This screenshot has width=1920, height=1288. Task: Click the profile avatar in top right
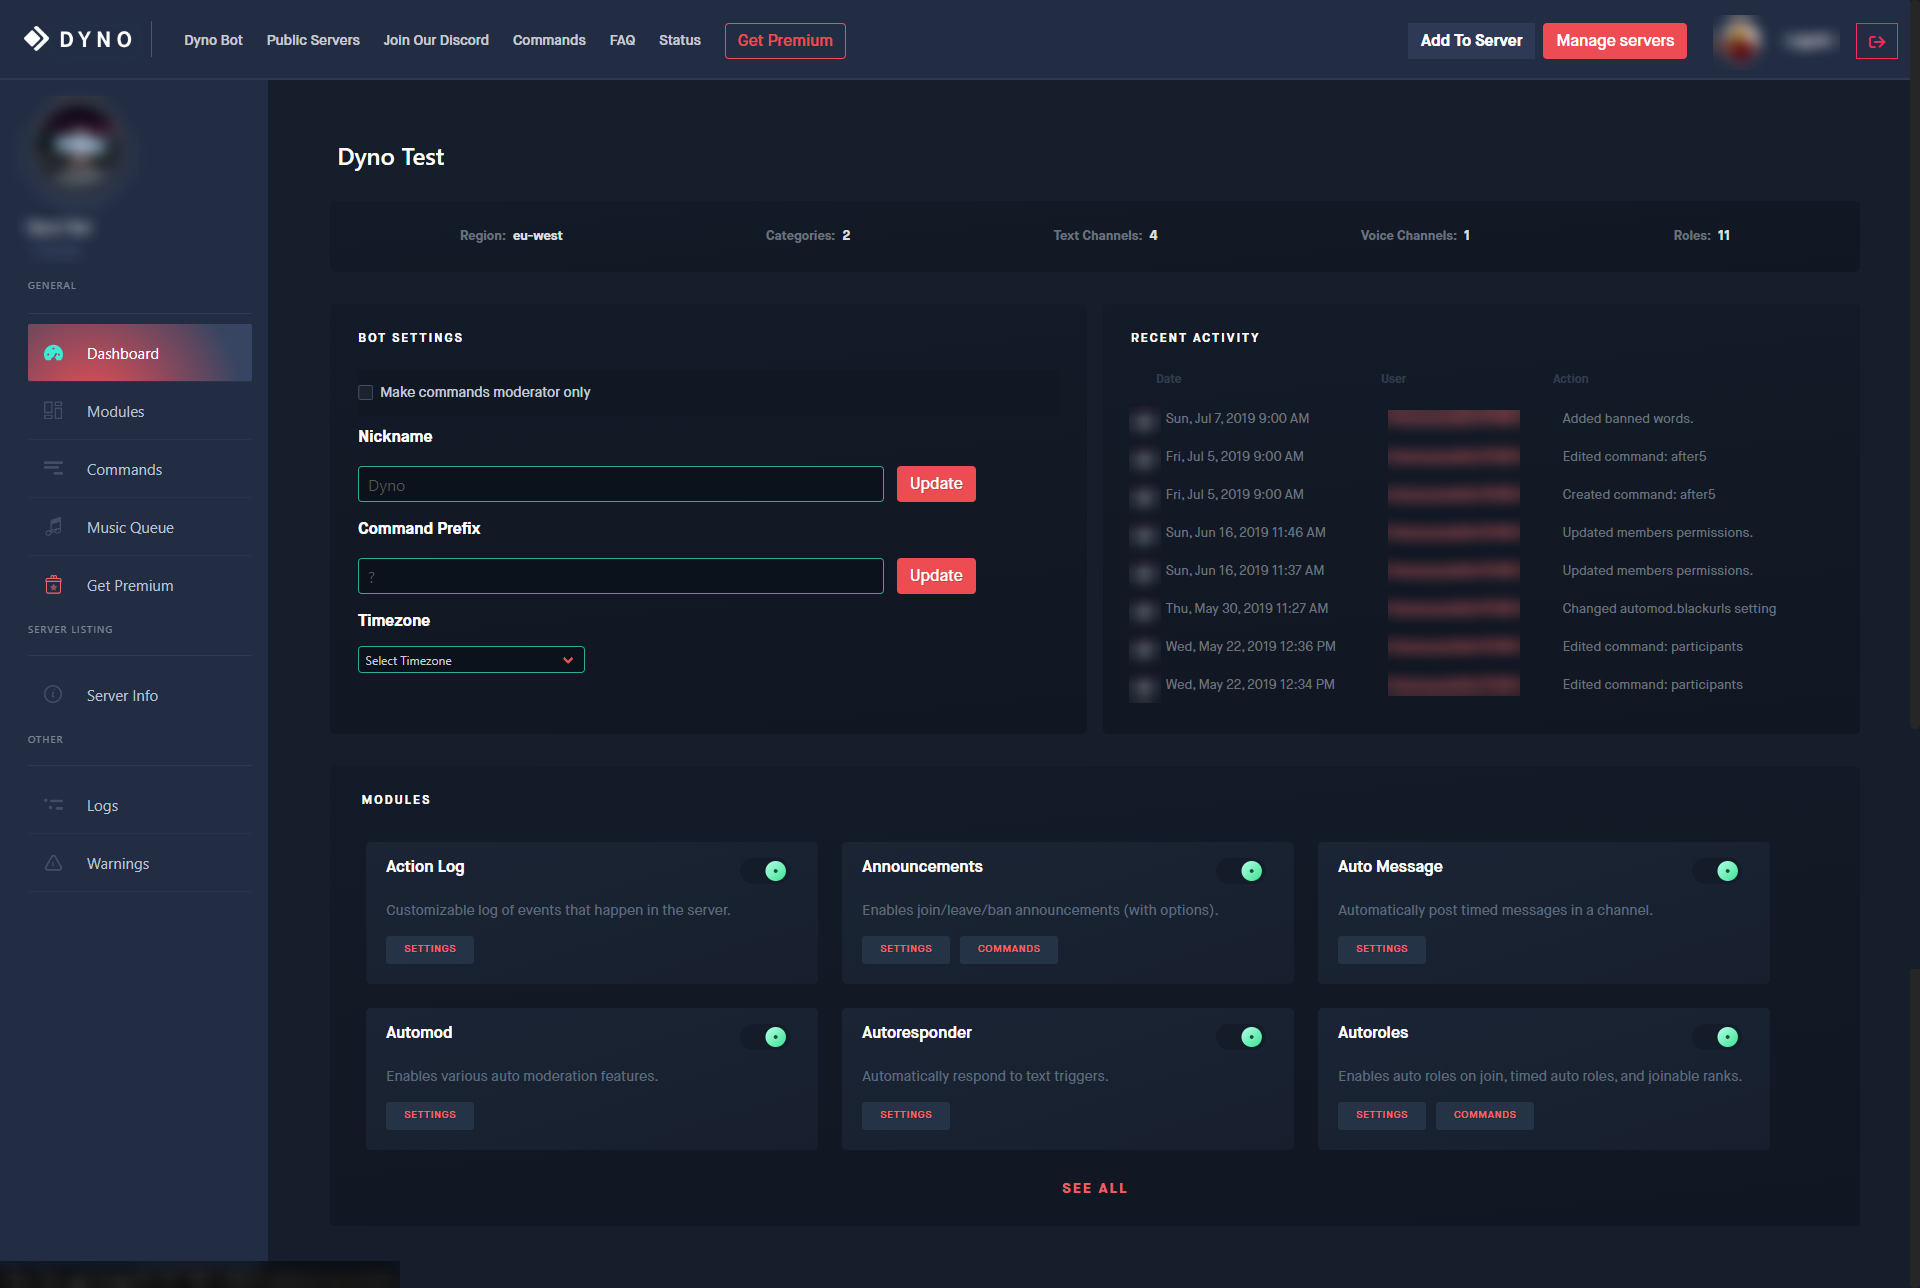point(1739,40)
